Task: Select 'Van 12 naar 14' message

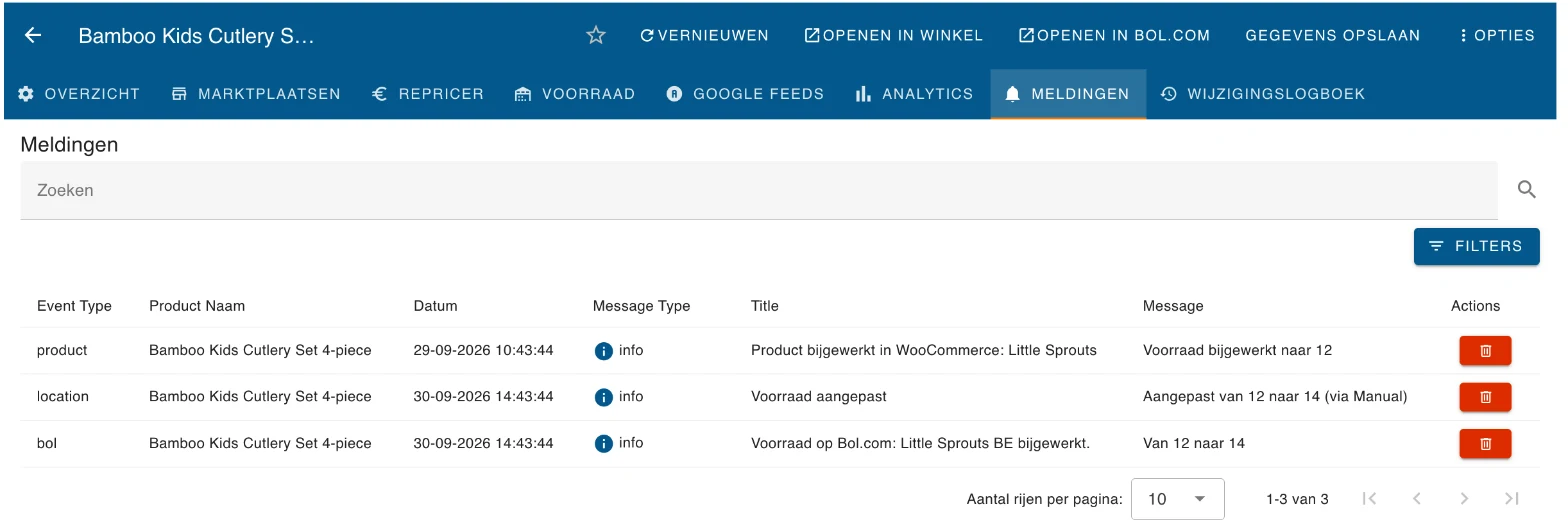Action: 1194,443
